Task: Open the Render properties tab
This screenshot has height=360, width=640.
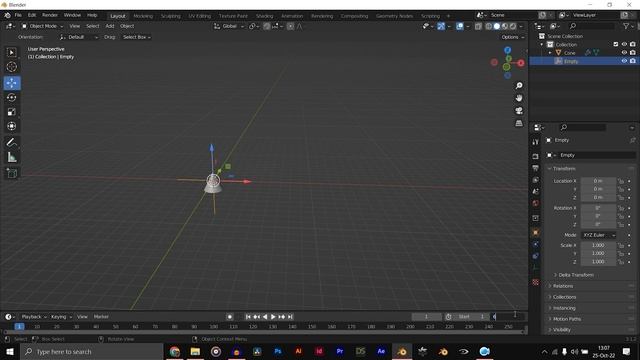Action: pyautogui.click(x=536, y=157)
